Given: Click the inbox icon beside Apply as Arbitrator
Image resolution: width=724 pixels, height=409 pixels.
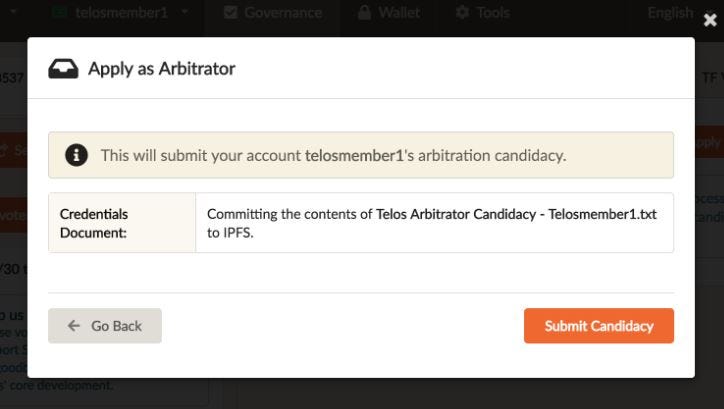Looking at the screenshot, I should click(x=63, y=69).
